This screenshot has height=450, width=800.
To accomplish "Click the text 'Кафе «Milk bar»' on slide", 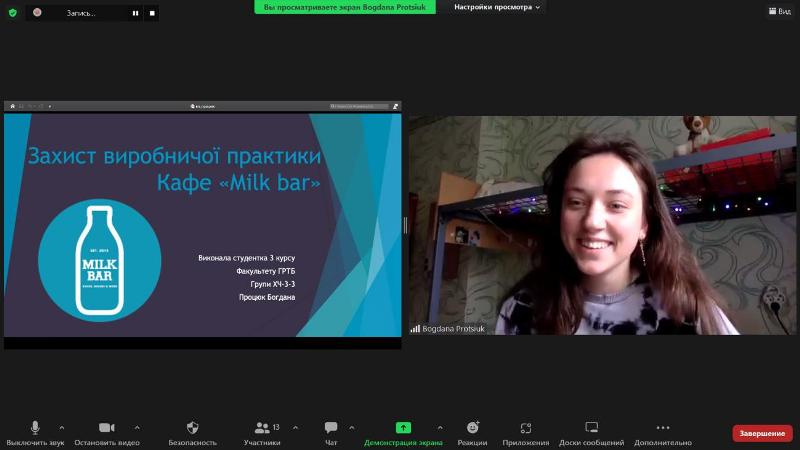I will point(239,183).
